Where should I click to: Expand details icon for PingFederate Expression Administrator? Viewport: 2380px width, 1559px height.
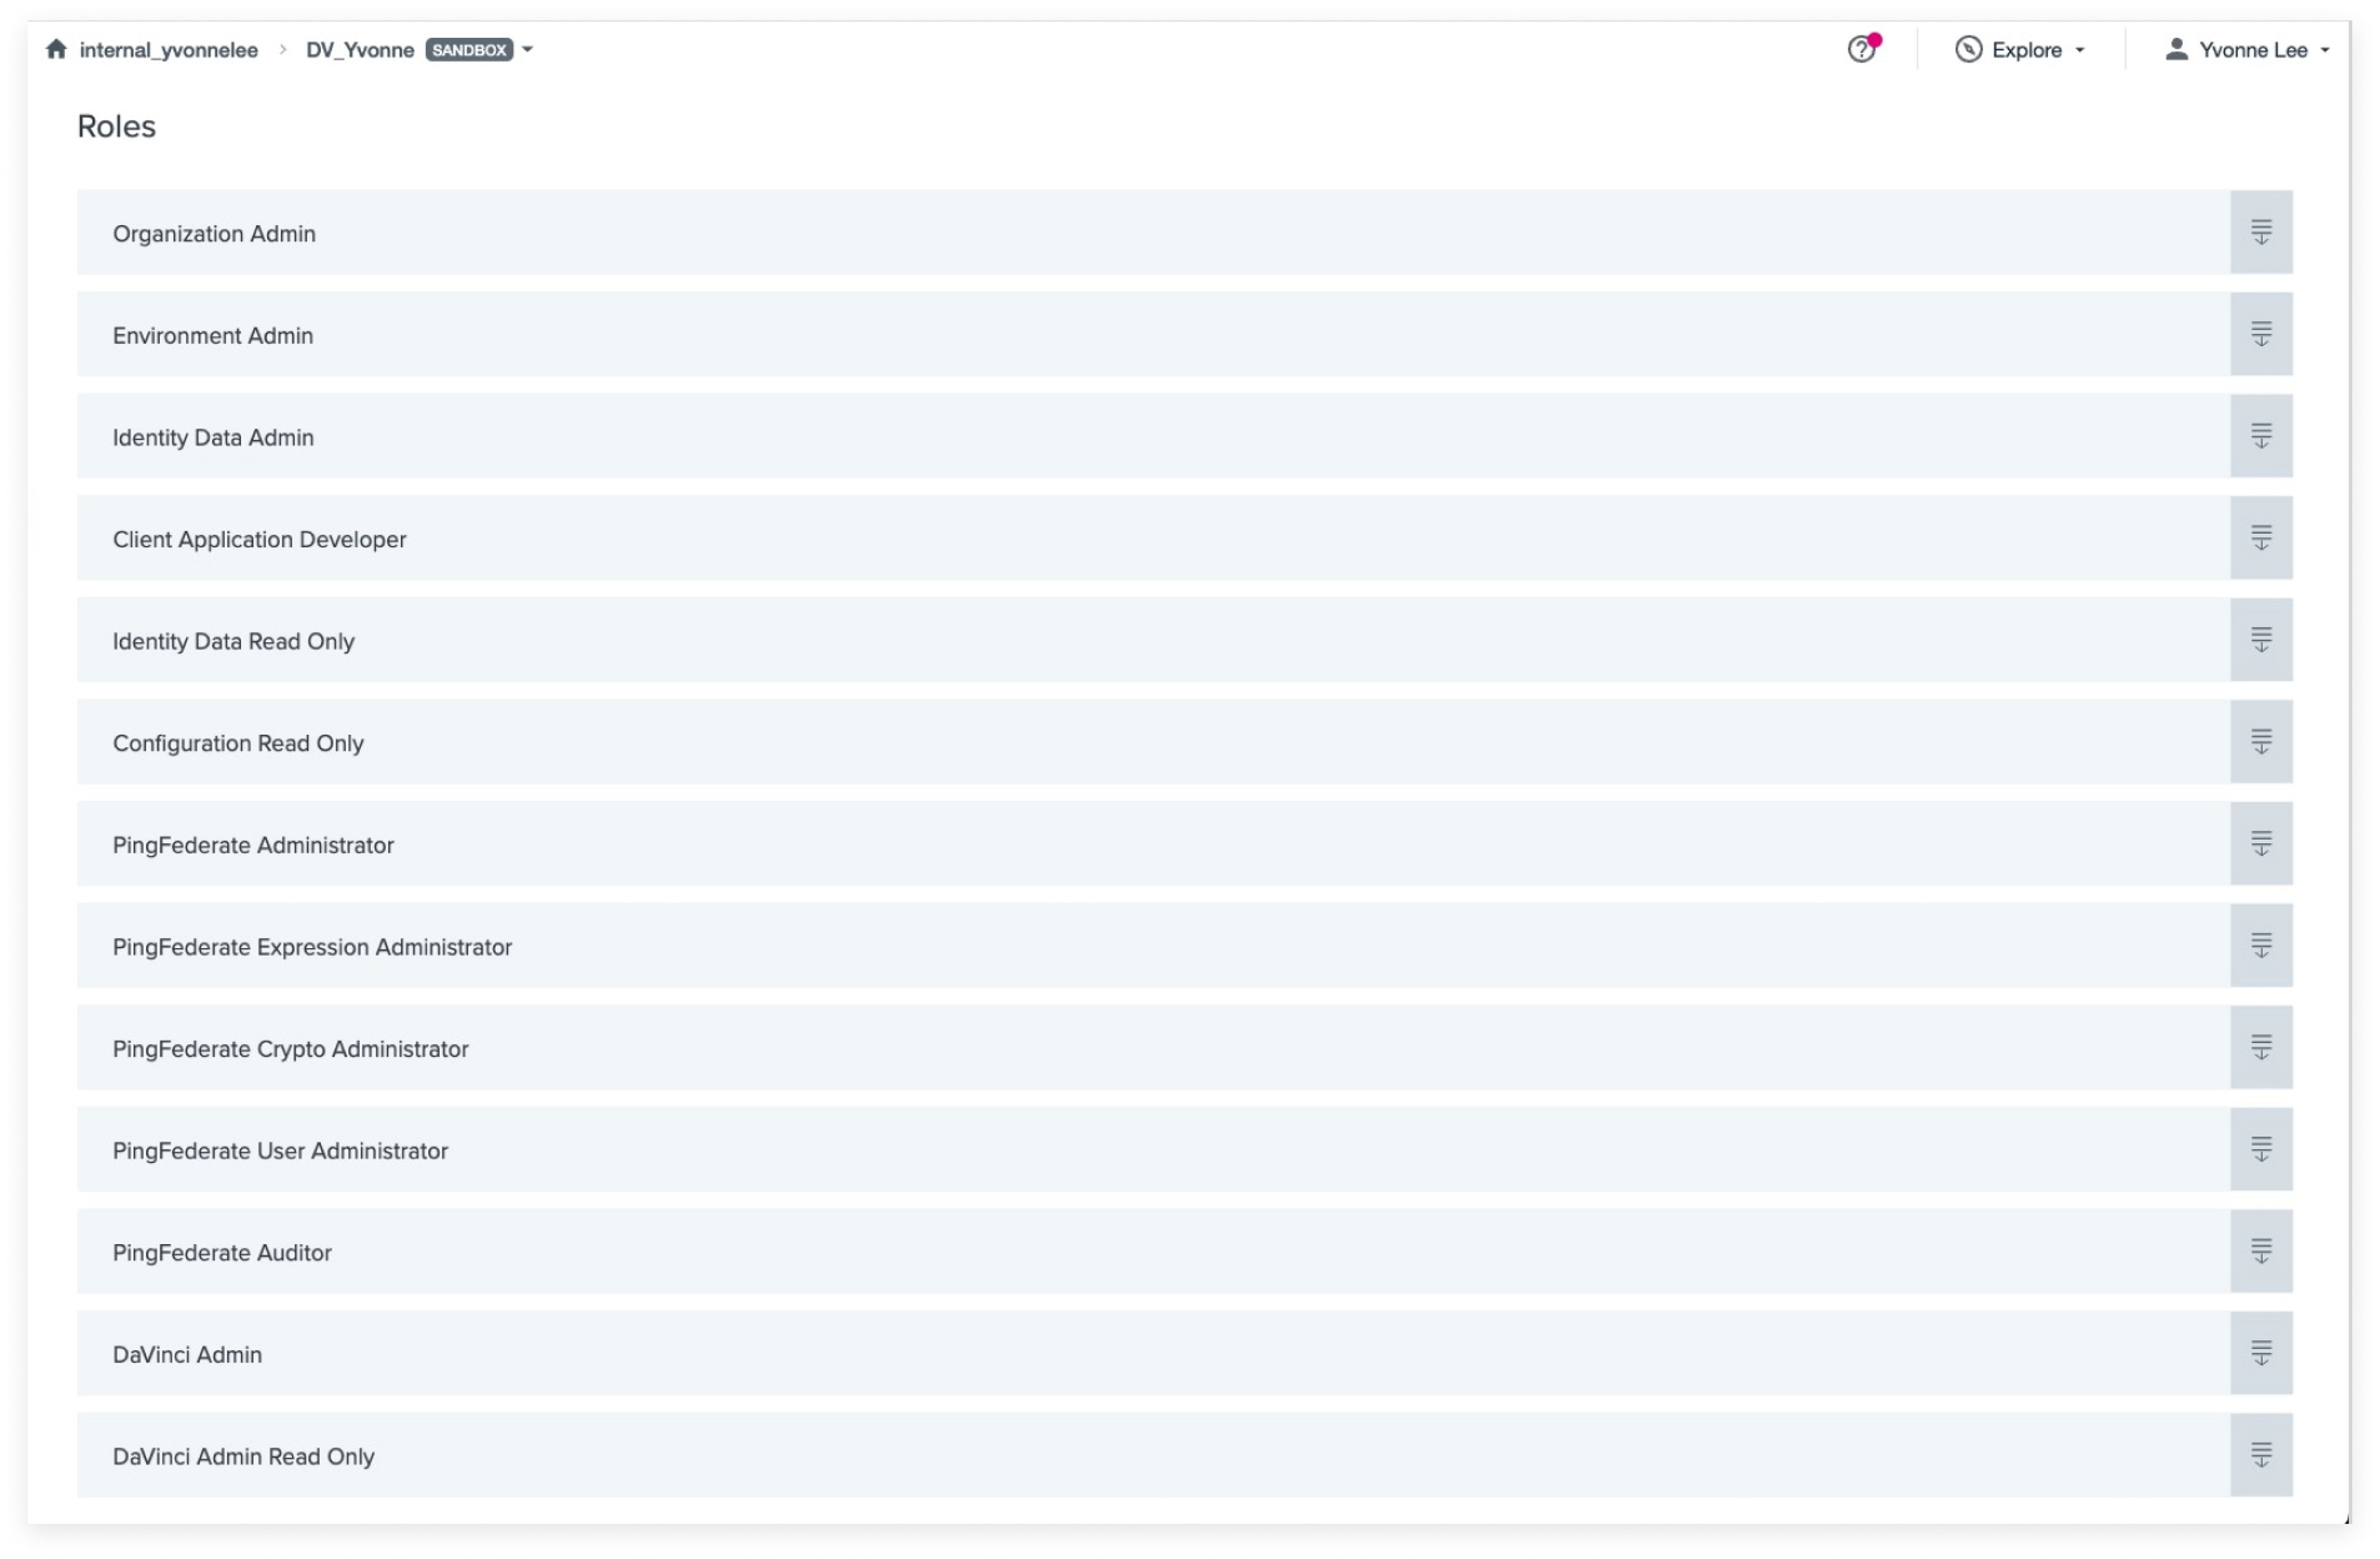[x=2260, y=946]
